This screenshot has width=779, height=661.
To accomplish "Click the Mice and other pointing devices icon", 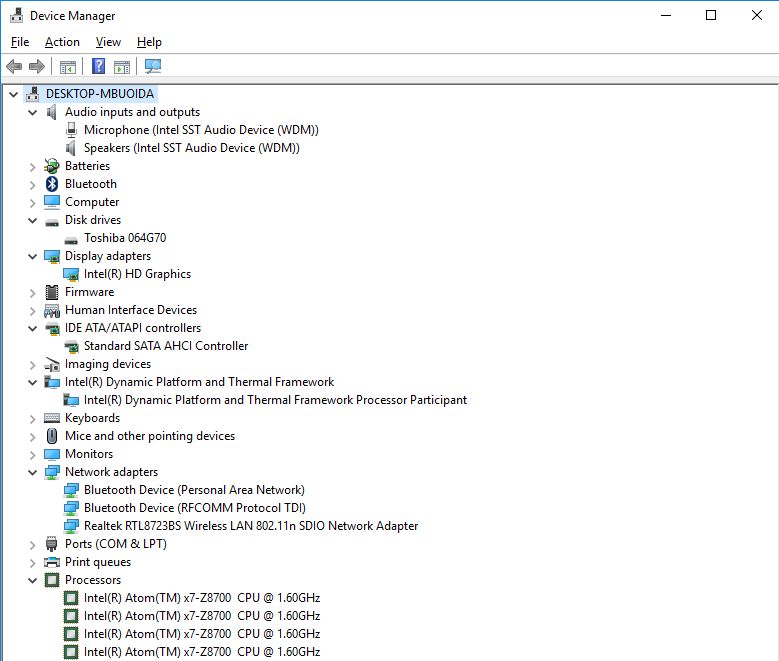I will click(52, 436).
